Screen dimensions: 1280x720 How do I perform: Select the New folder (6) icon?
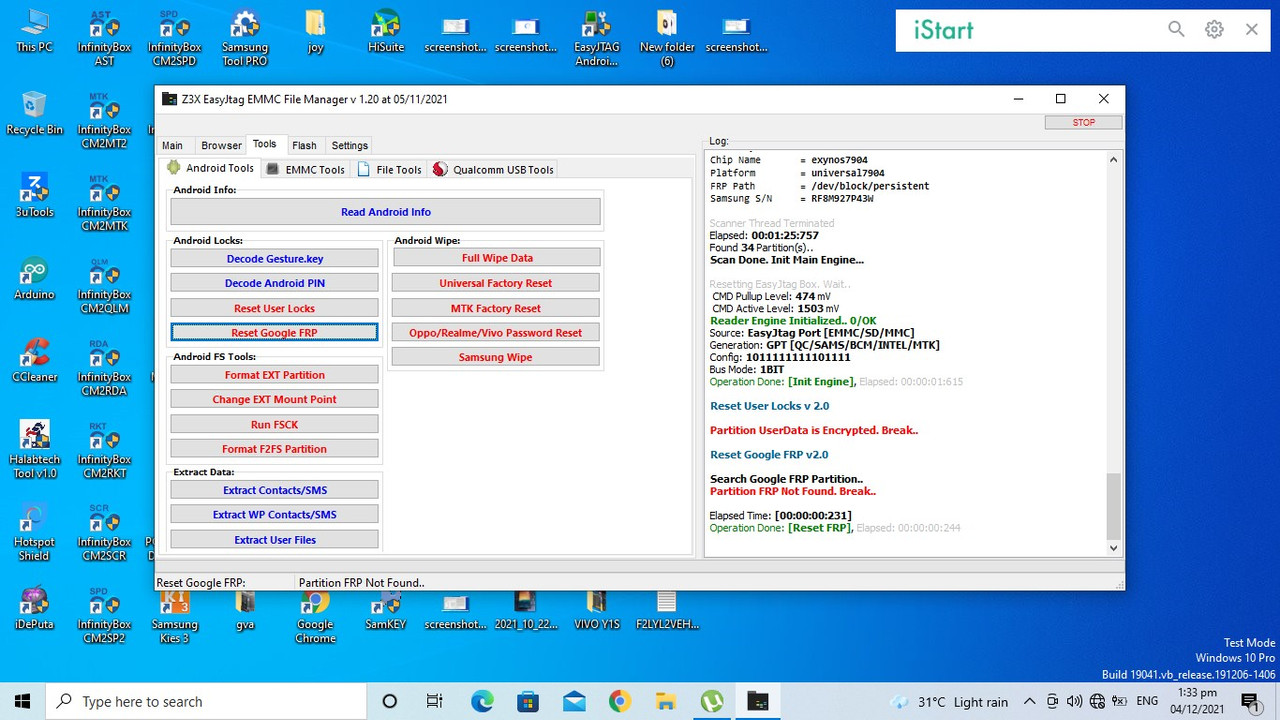[667, 38]
